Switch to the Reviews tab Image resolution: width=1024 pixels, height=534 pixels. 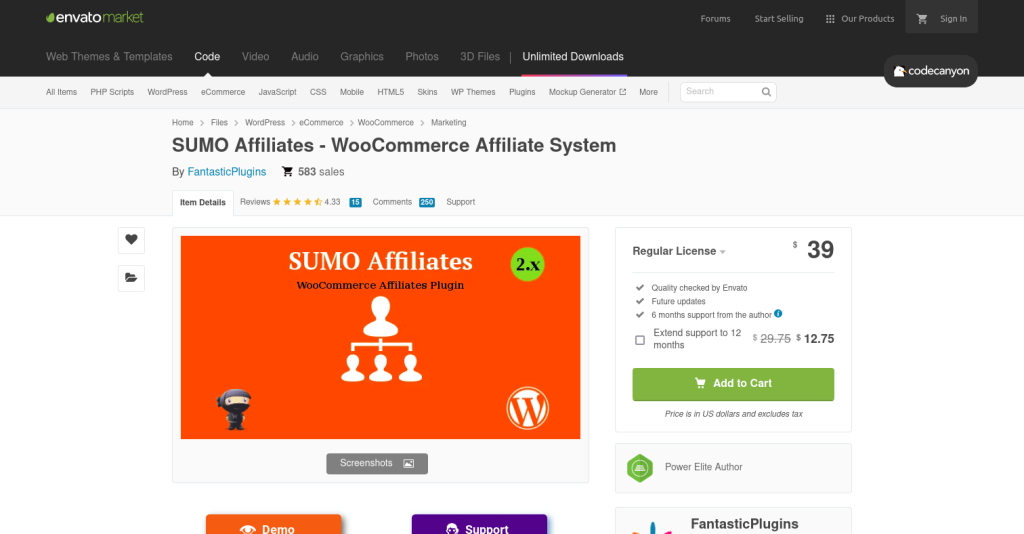[300, 202]
